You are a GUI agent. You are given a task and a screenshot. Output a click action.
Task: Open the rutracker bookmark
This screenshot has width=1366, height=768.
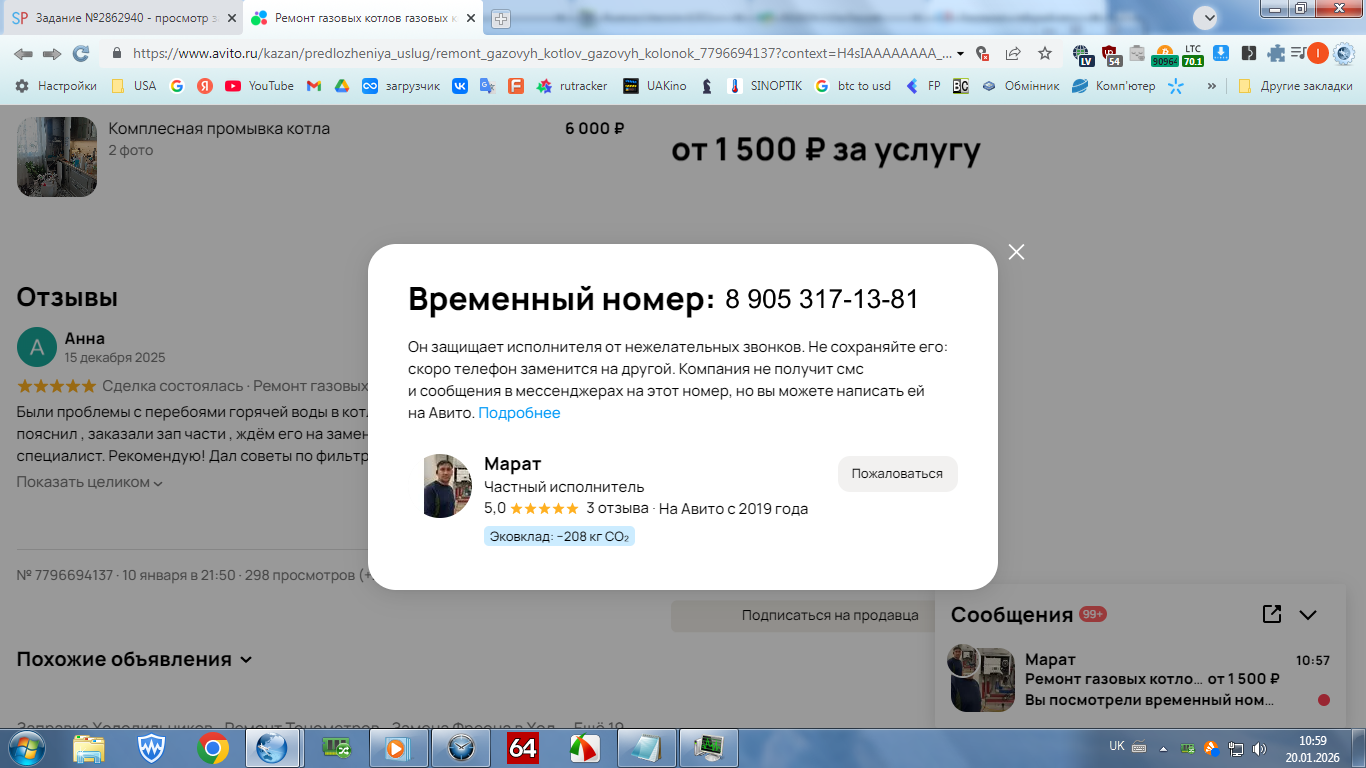click(x=572, y=86)
